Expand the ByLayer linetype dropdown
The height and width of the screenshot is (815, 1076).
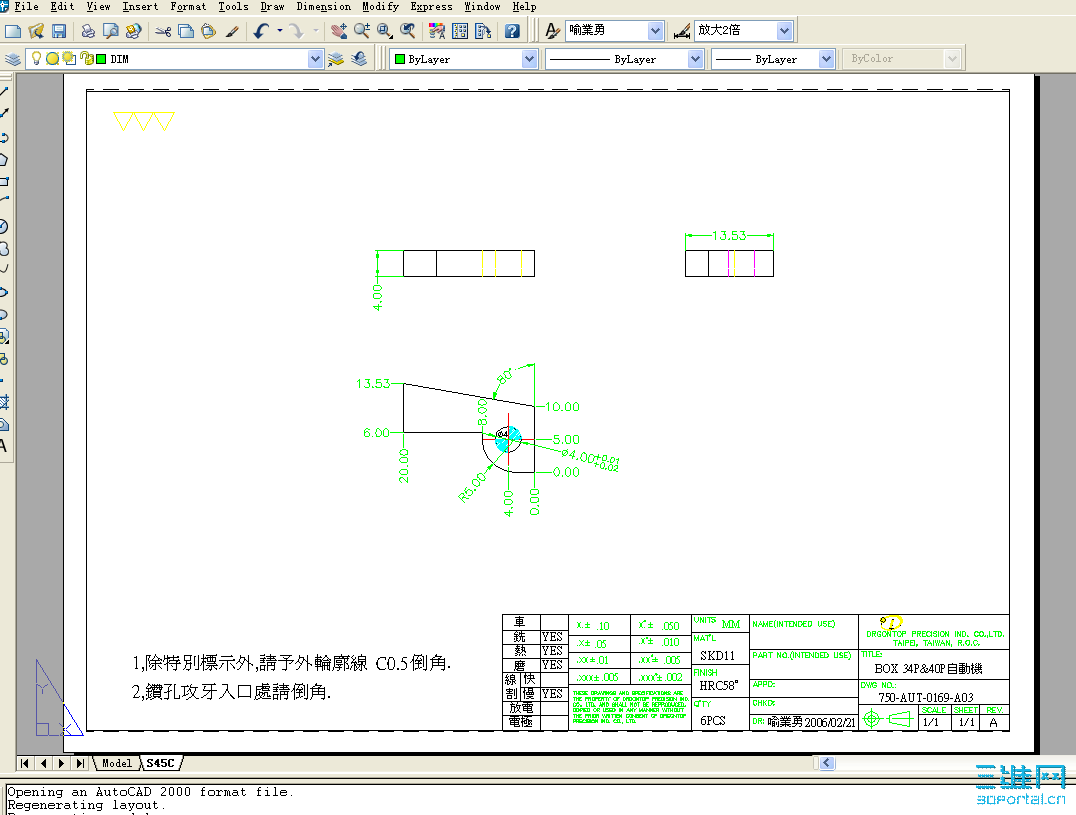tap(696, 58)
